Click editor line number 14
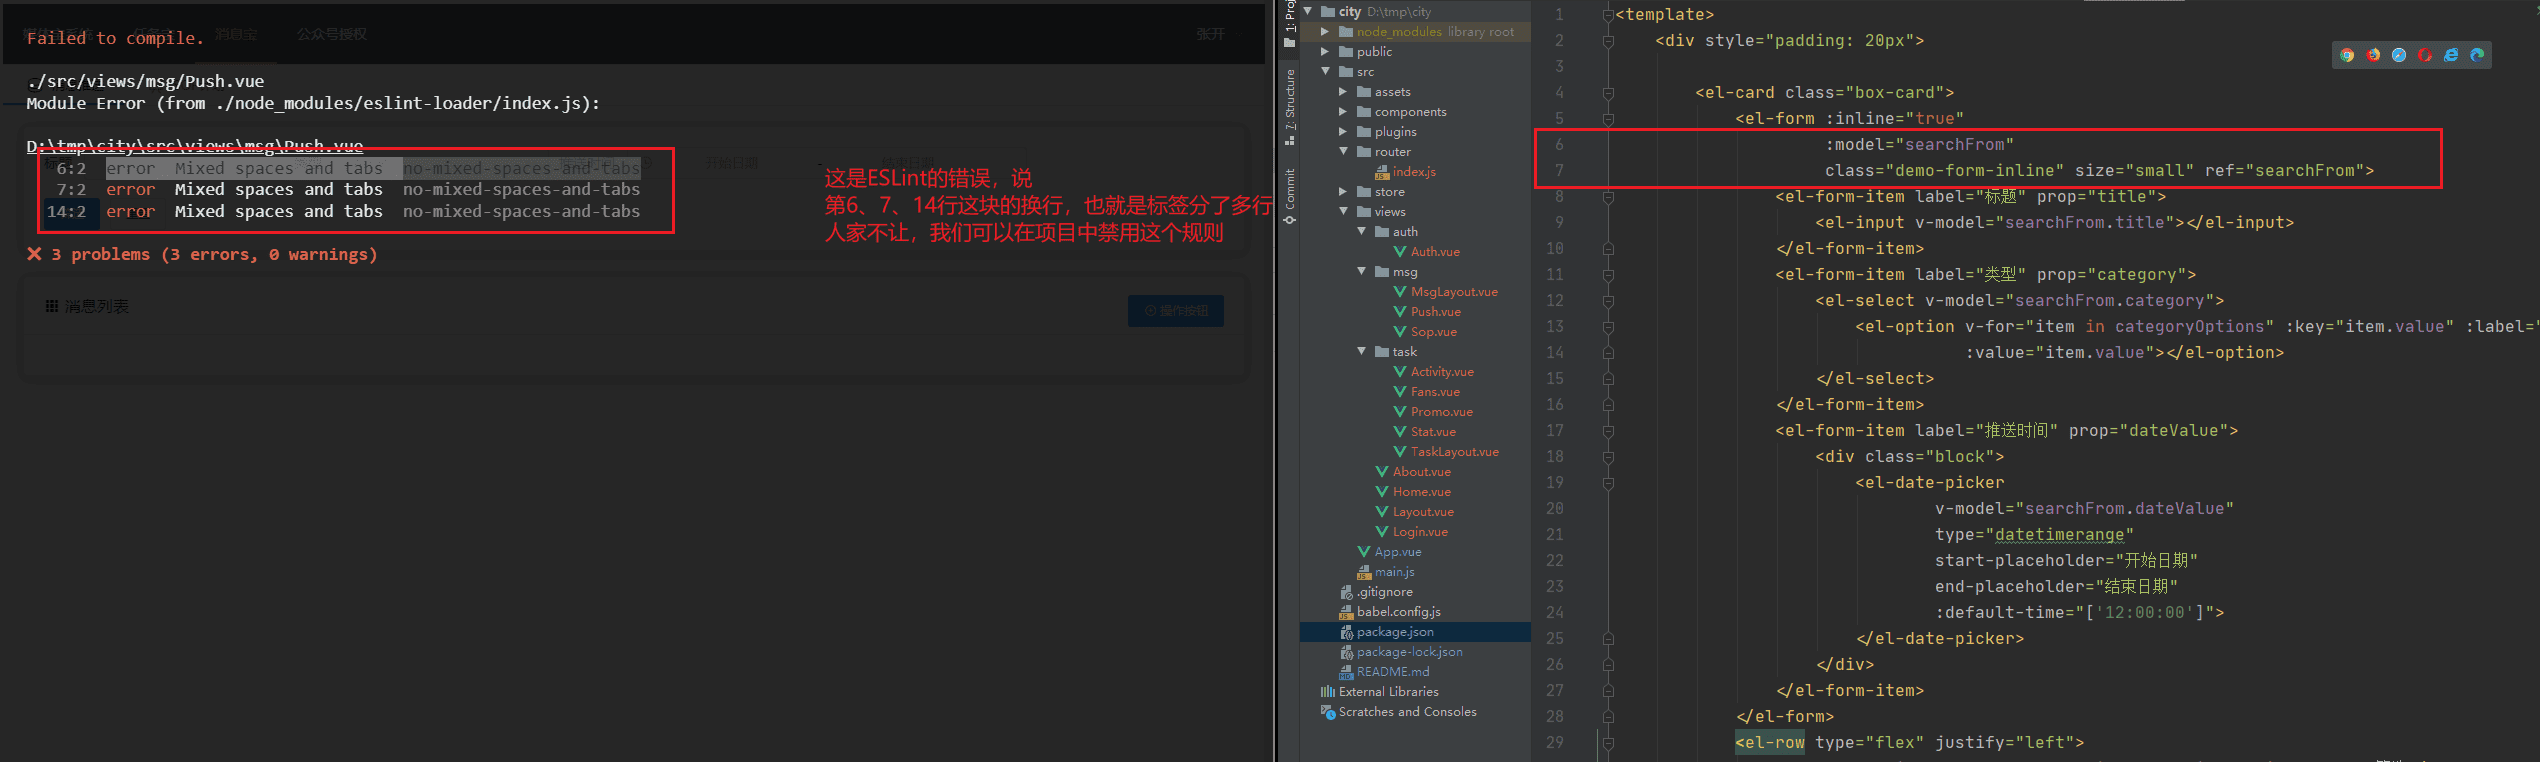 (x=1555, y=353)
